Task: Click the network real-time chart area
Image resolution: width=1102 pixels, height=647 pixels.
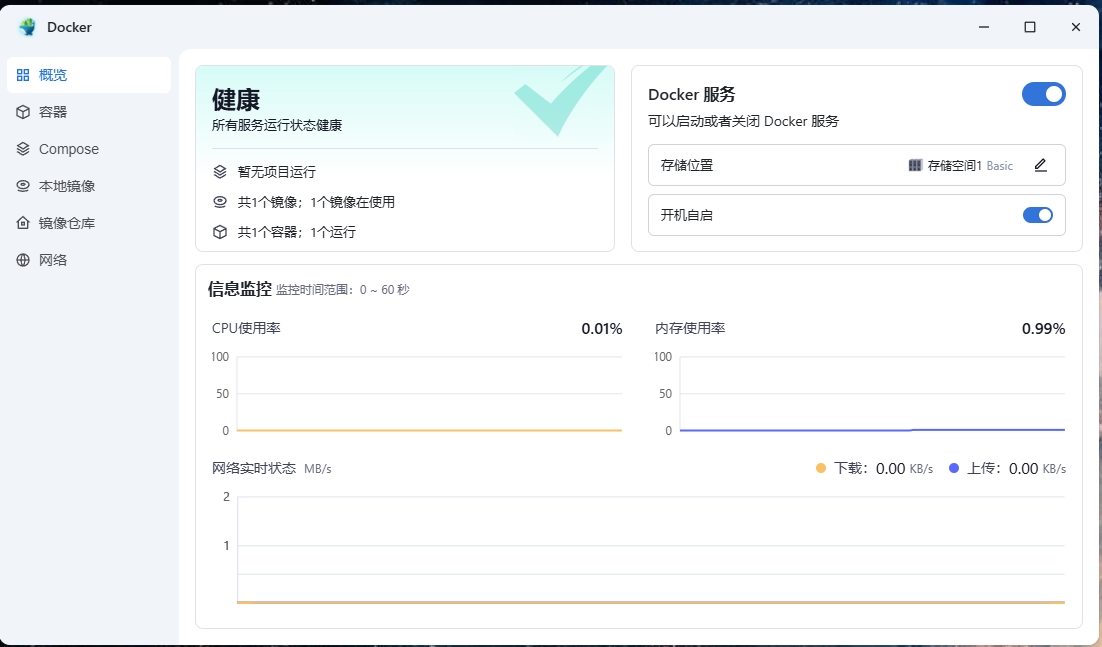Action: [x=651, y=549]
